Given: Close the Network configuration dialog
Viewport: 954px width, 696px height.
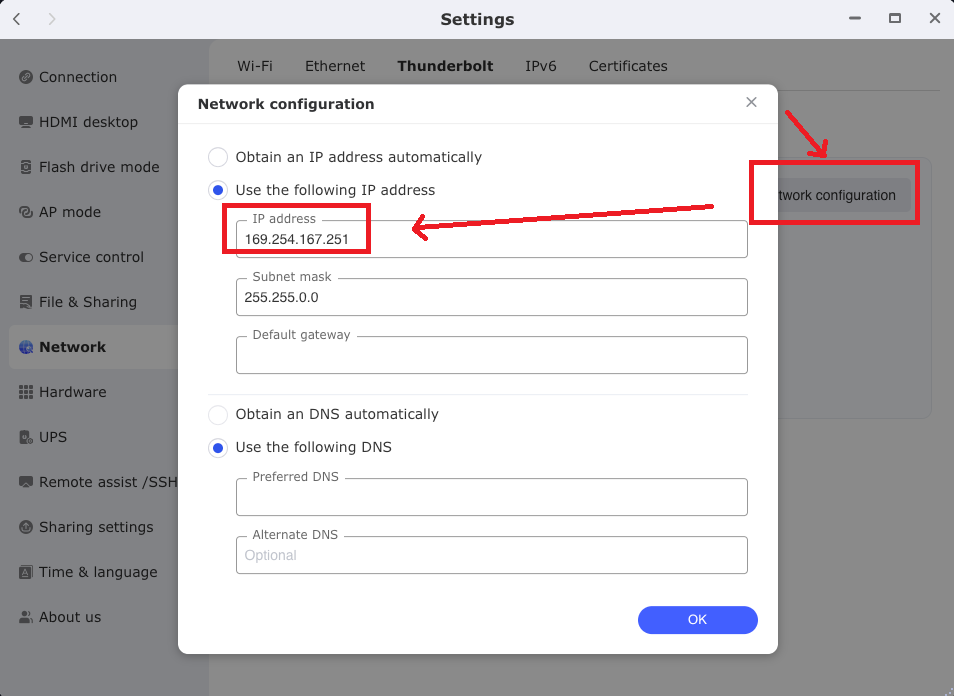Looking at the screenshot, I should [751, 102].
